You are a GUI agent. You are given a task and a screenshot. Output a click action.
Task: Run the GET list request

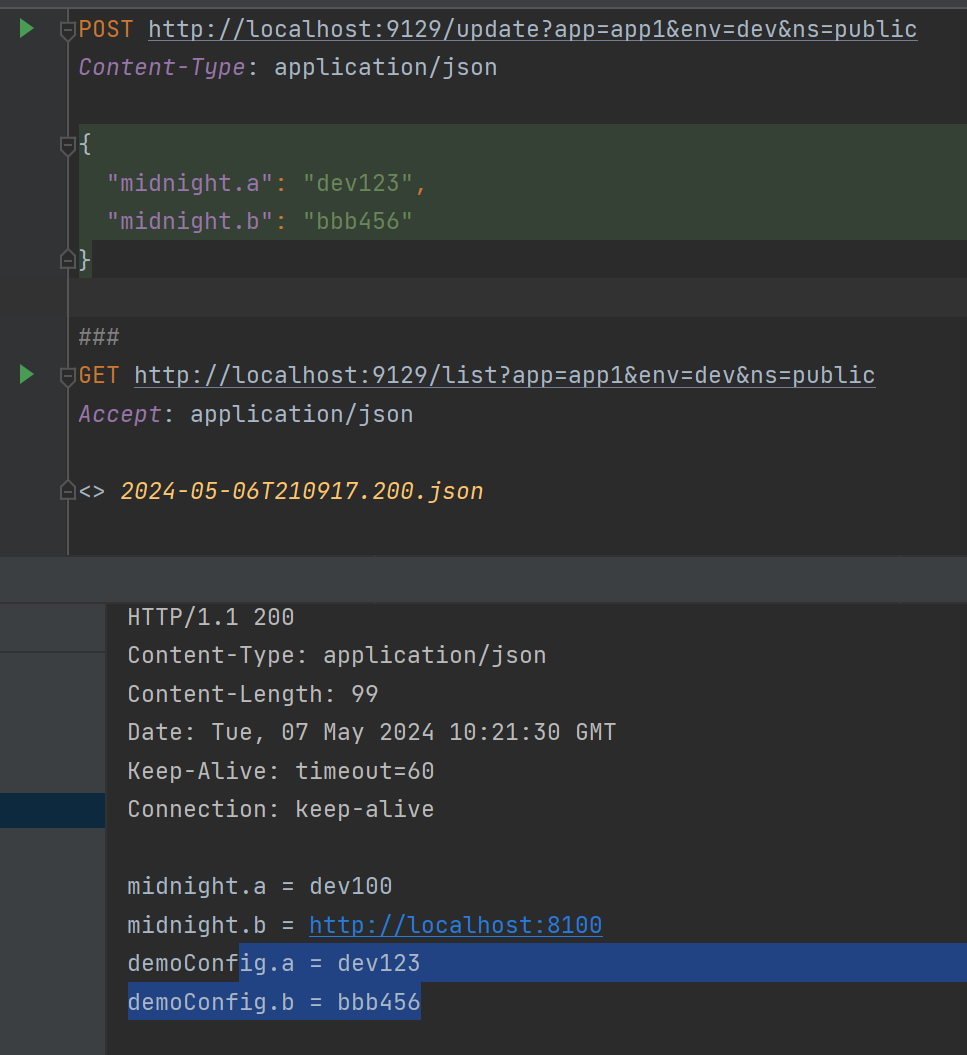[x=27, y=374]
